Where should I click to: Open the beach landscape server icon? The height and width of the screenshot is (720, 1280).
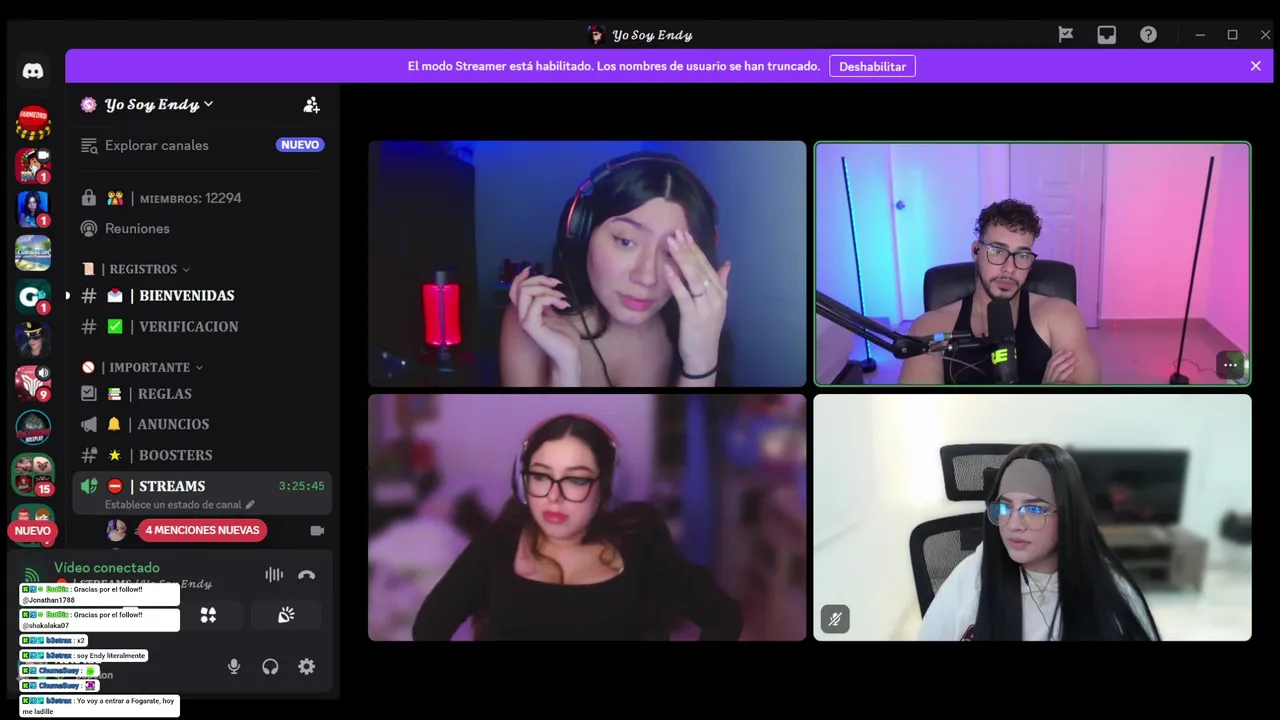click(33, 253)
